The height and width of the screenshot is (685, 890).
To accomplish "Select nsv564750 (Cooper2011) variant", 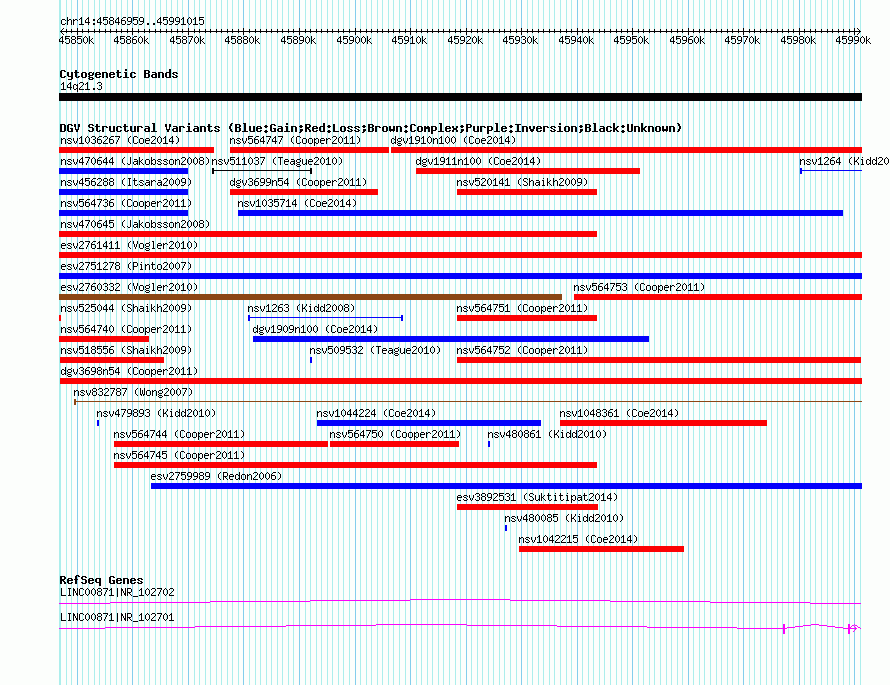I will [395, 434].
